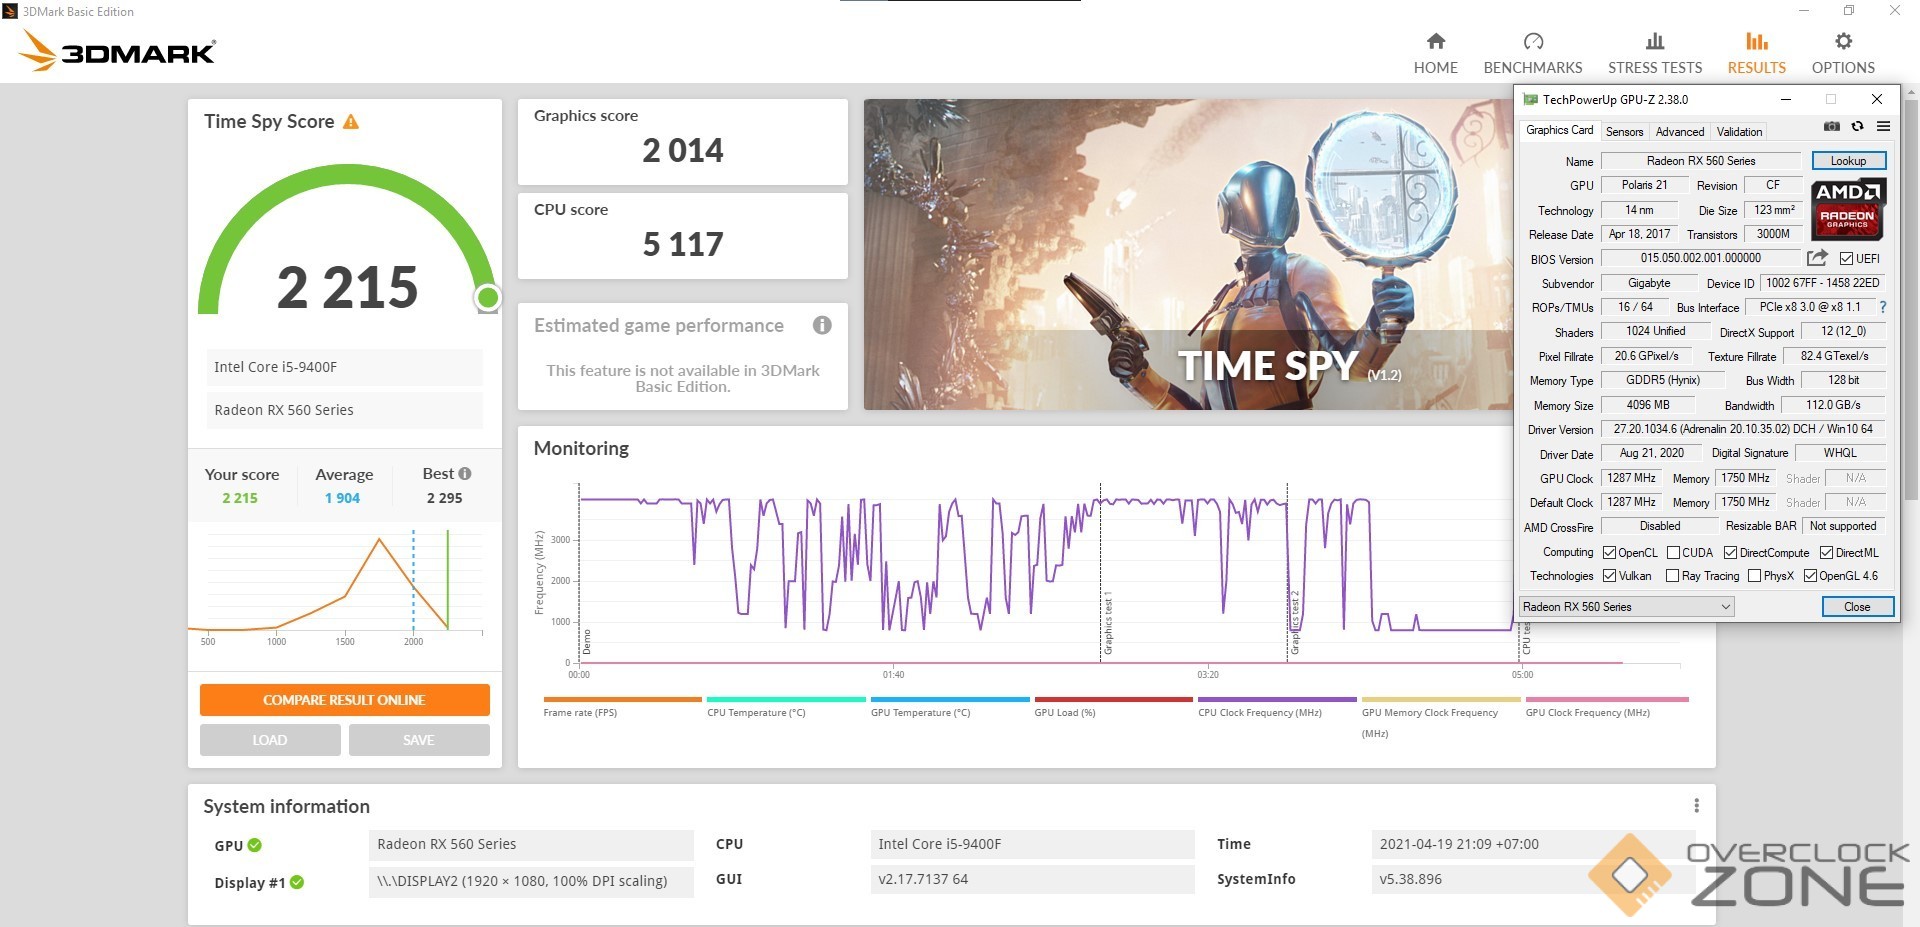
Task: Toggle the Ray Tracing checkbox
Action: 1672,576
